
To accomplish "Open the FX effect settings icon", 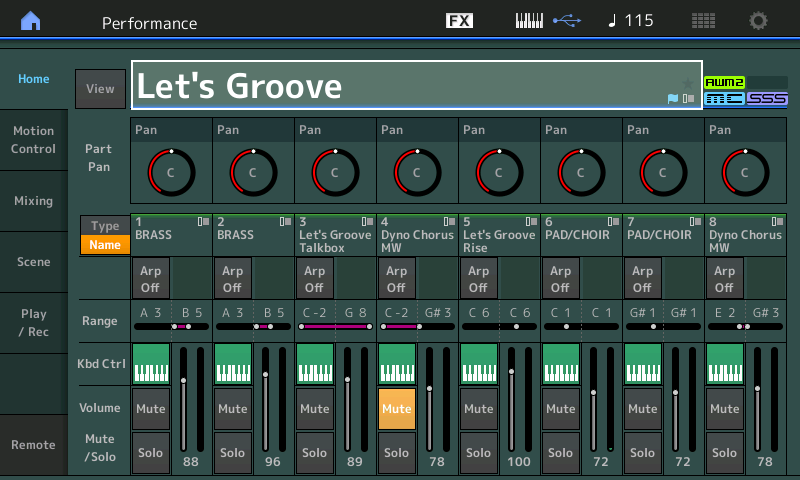I will point(459,21).
